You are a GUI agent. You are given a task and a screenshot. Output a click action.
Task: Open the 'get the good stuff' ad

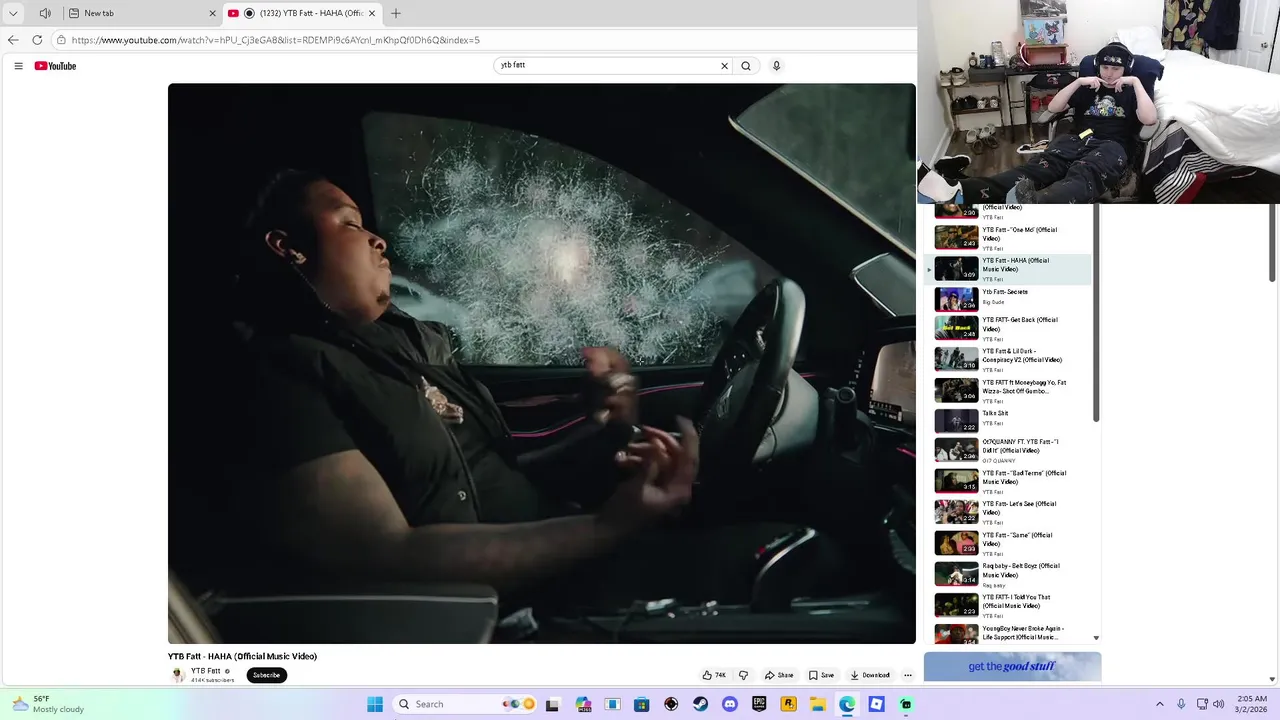click(x=1012, y=667)
